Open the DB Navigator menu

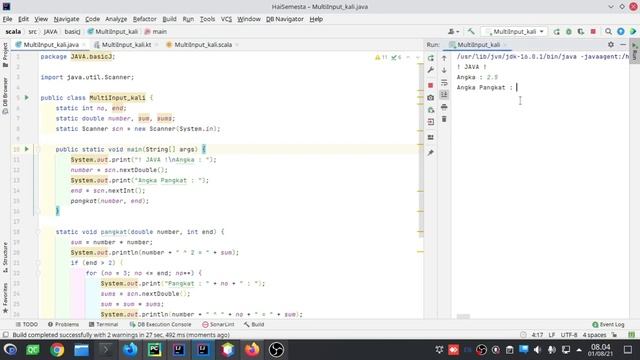coord(284,19)
